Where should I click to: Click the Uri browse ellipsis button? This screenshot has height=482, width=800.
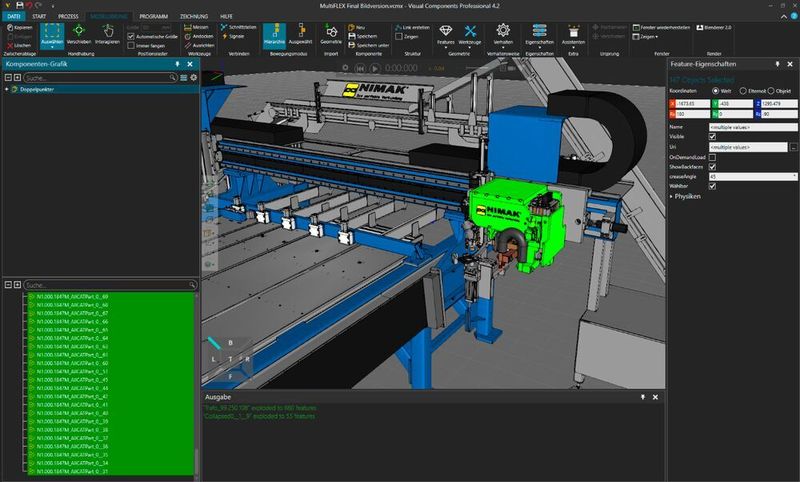[x=794, y=147]
